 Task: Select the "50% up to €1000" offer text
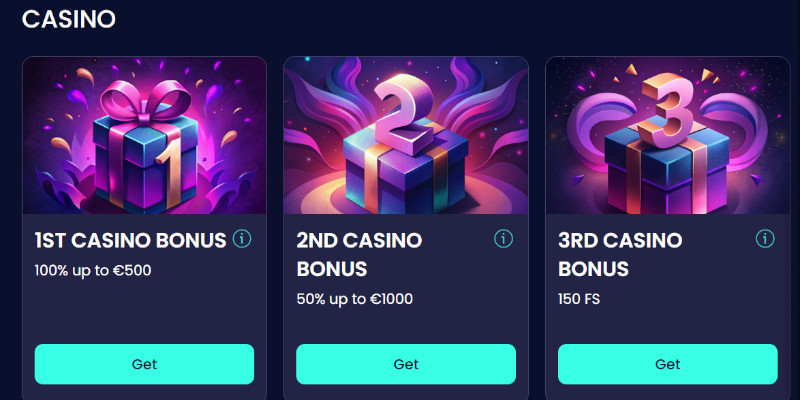[355, 298]
